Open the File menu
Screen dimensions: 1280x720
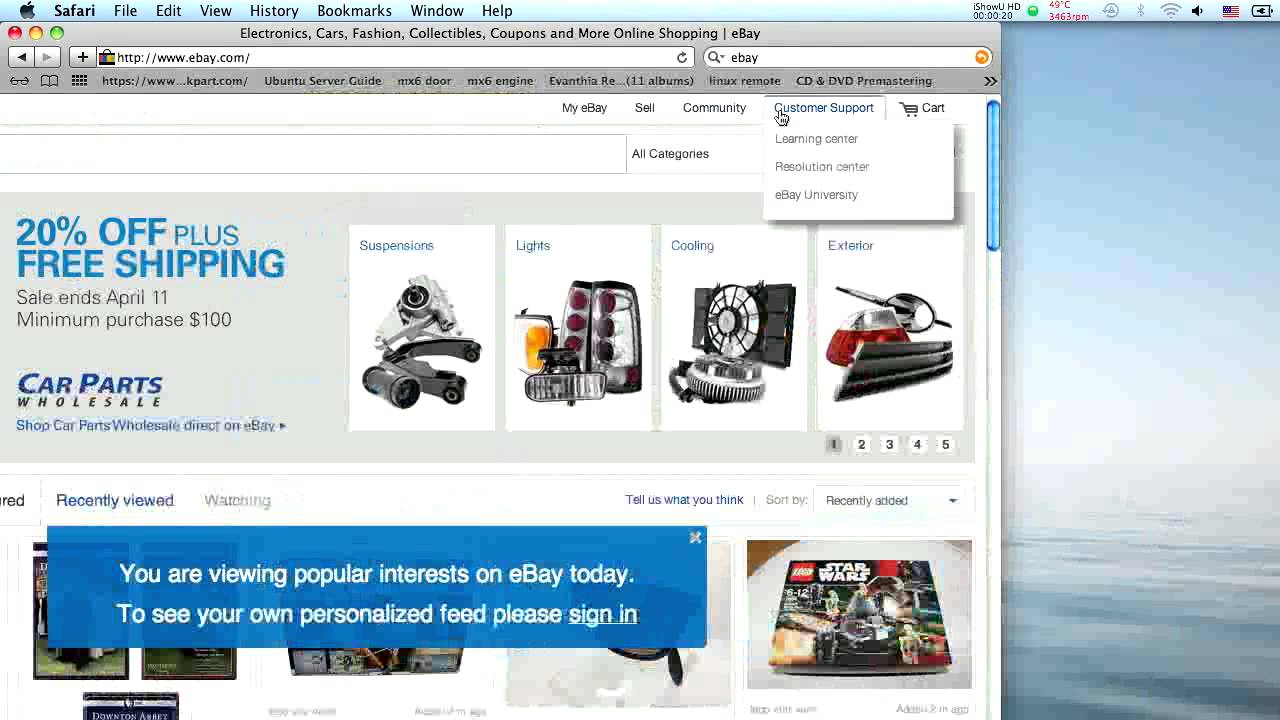(125, 11)
